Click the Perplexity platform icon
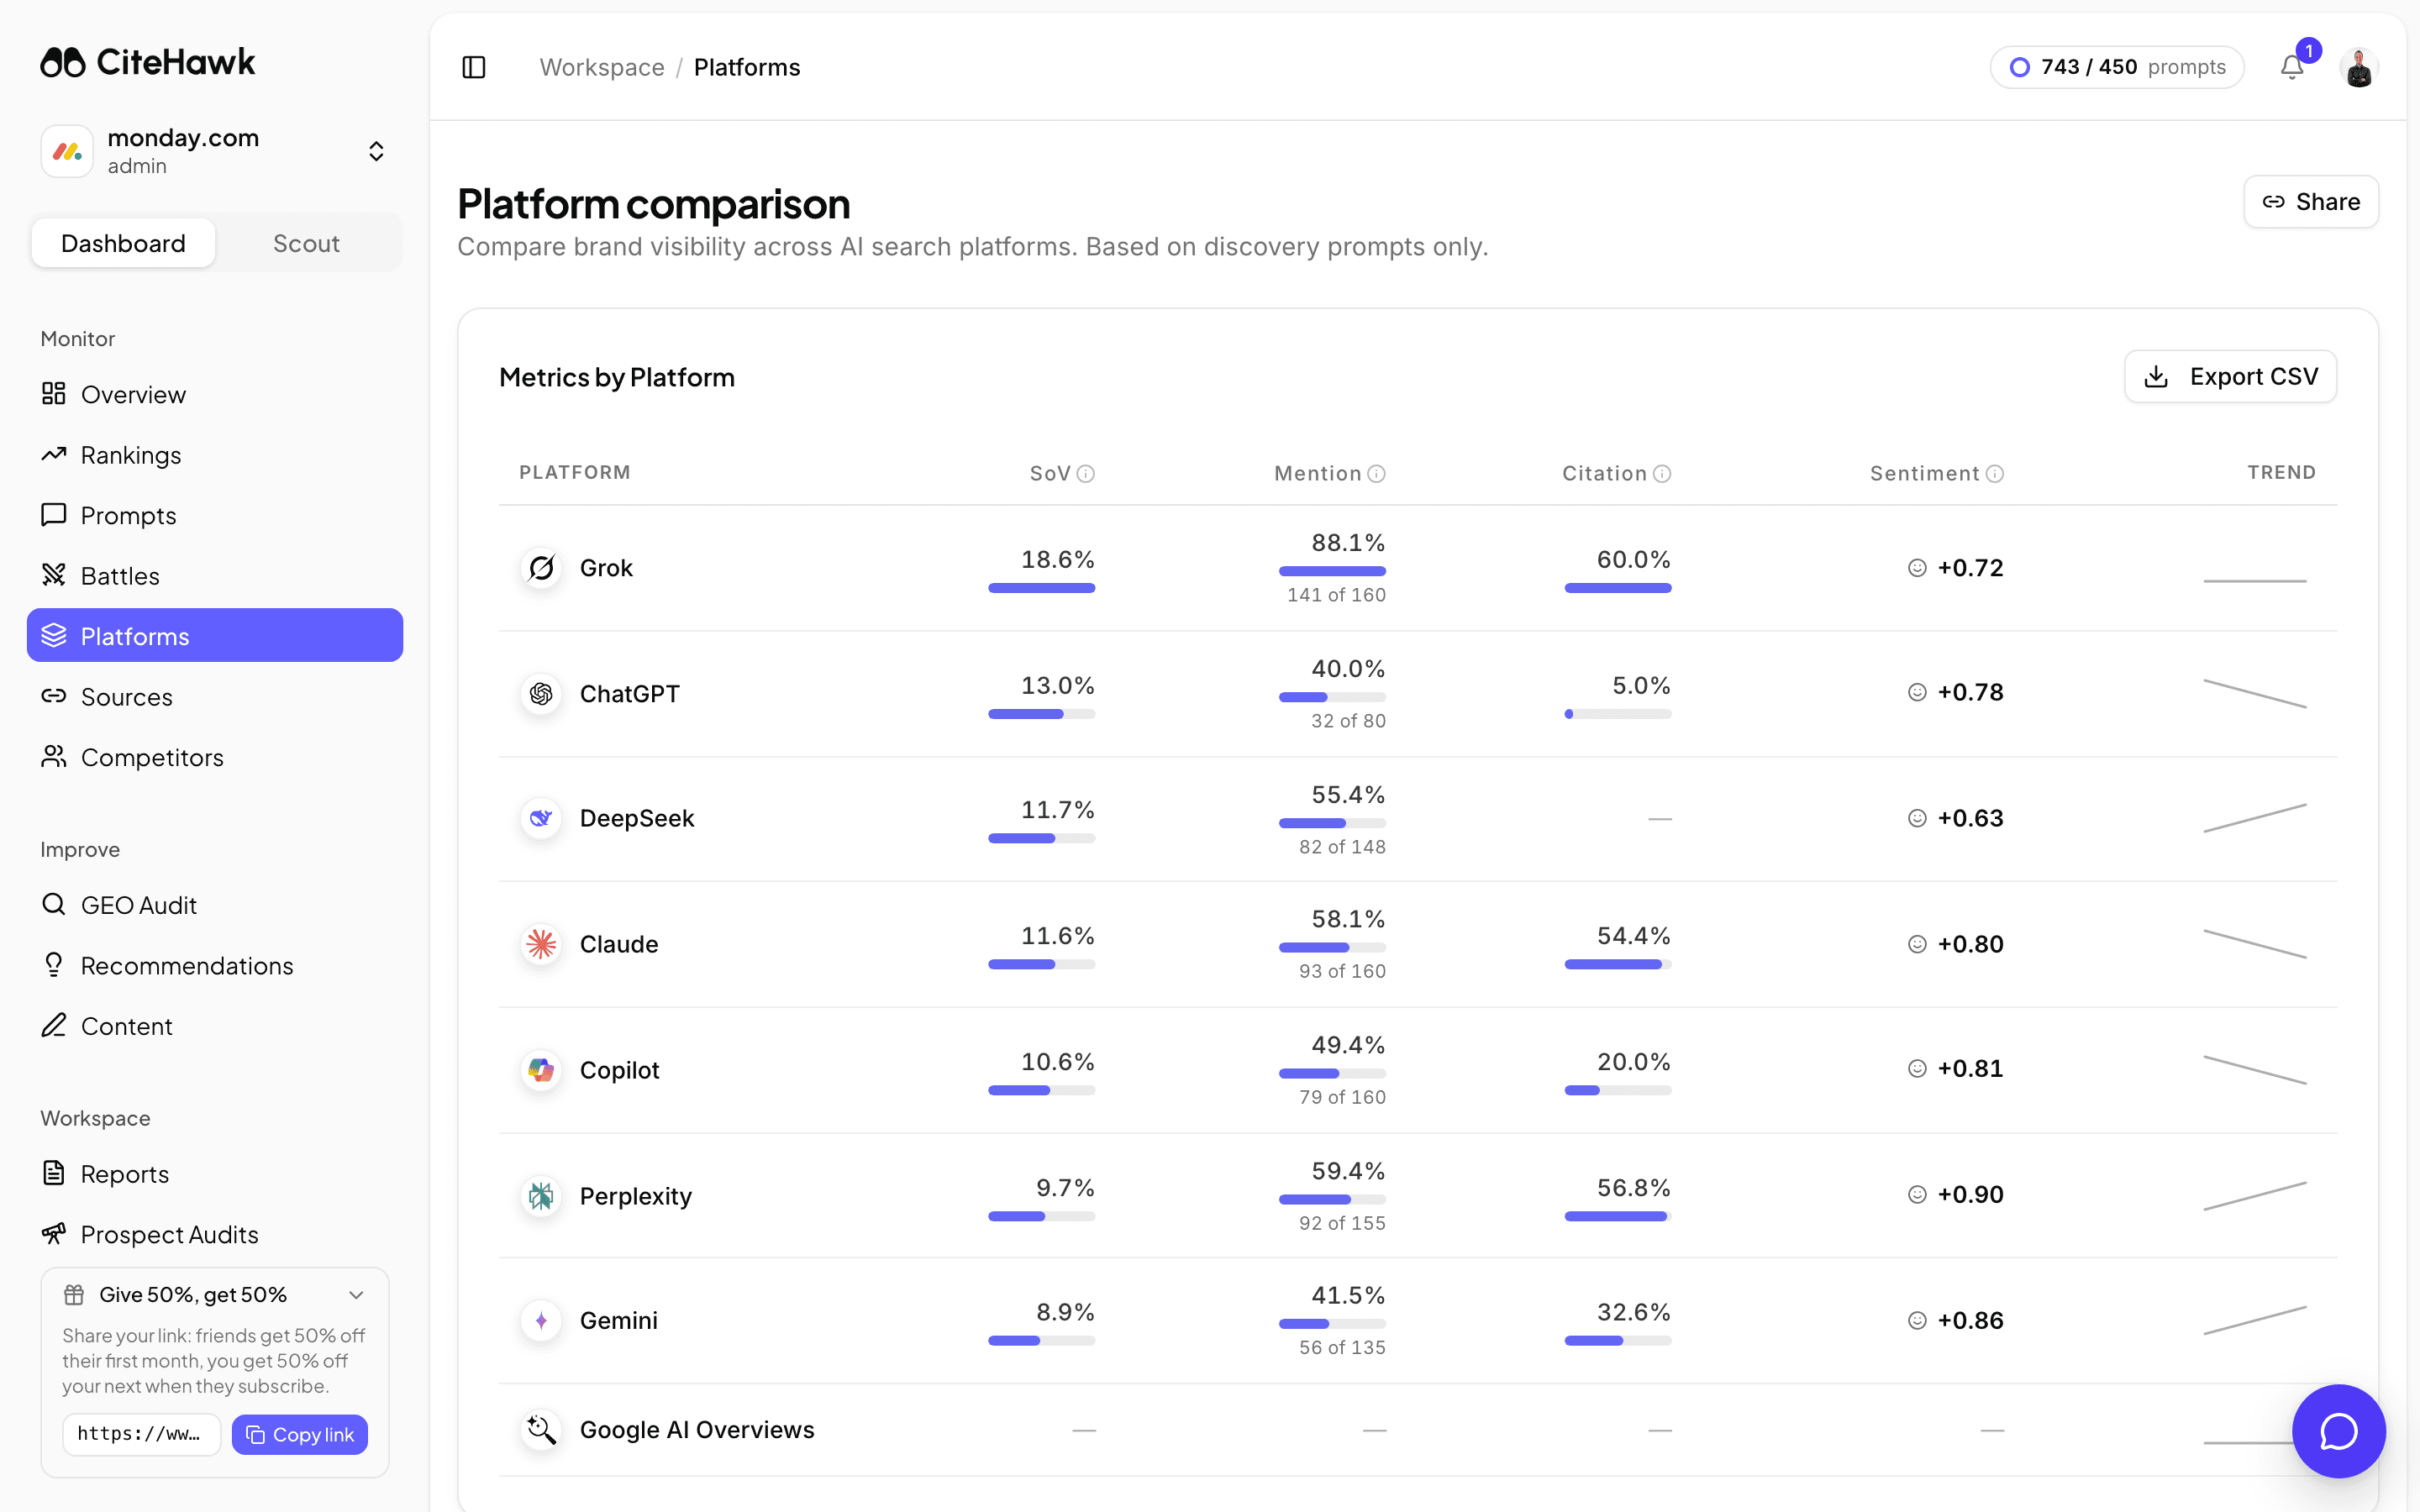This screenshot has width=2420, height=1512. (541, 1196)
